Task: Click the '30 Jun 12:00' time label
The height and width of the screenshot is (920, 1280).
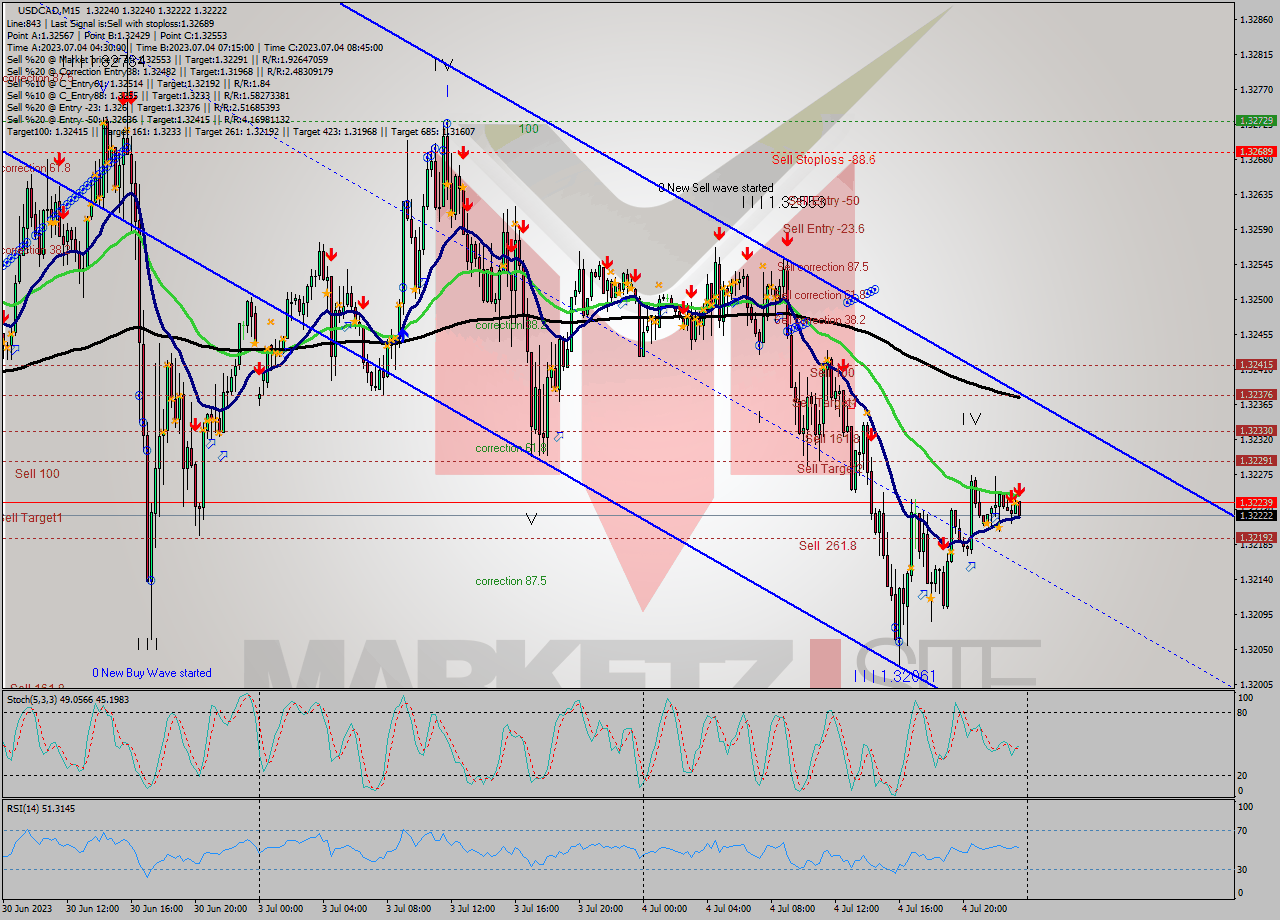Action: [x=93, y=909]
